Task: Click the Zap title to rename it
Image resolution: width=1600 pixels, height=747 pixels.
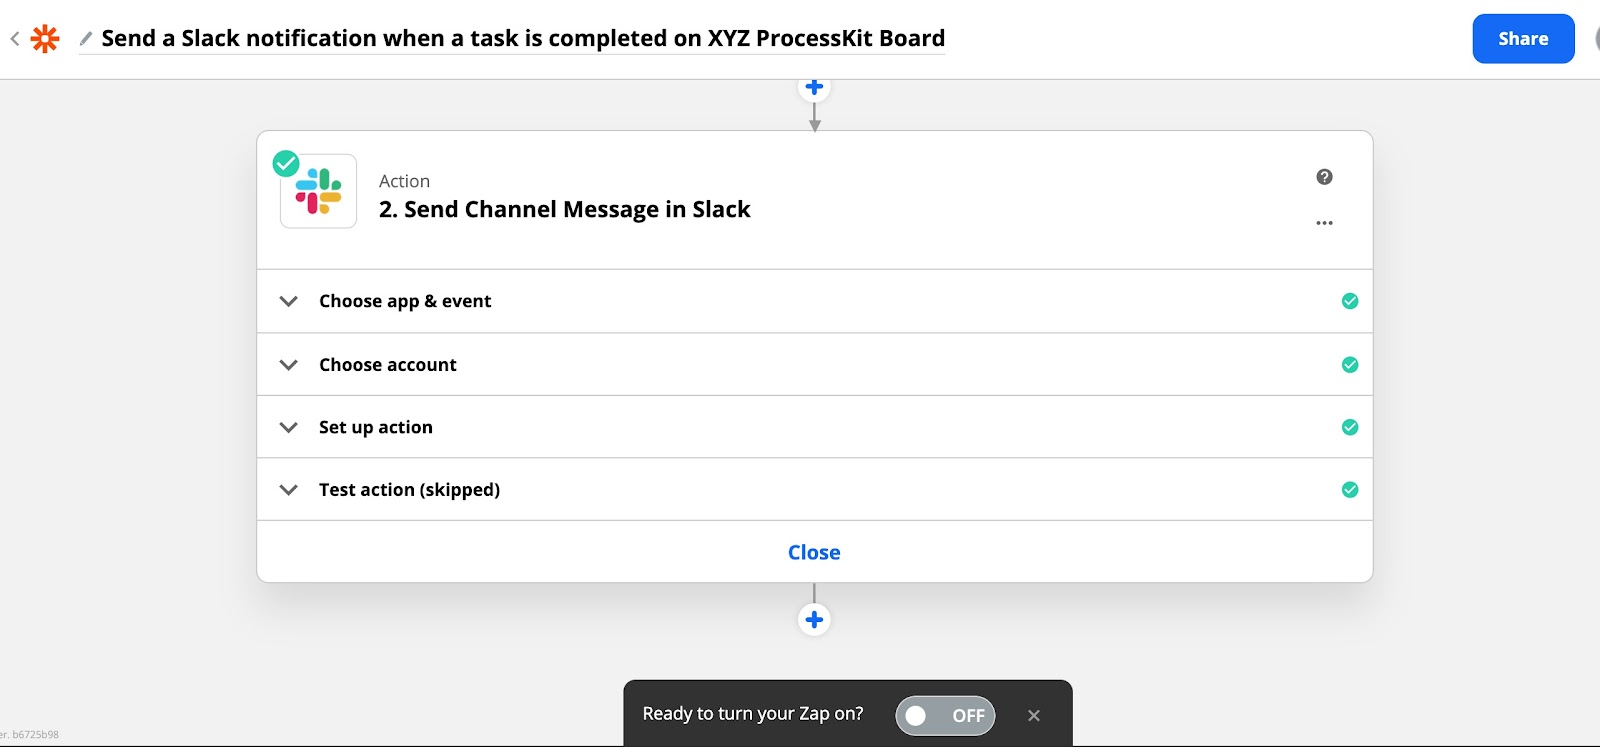Action: coord(523,39)
